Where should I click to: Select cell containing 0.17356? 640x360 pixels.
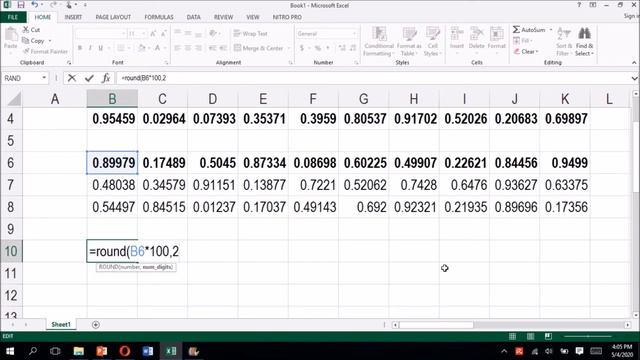[x=565, y=207]
